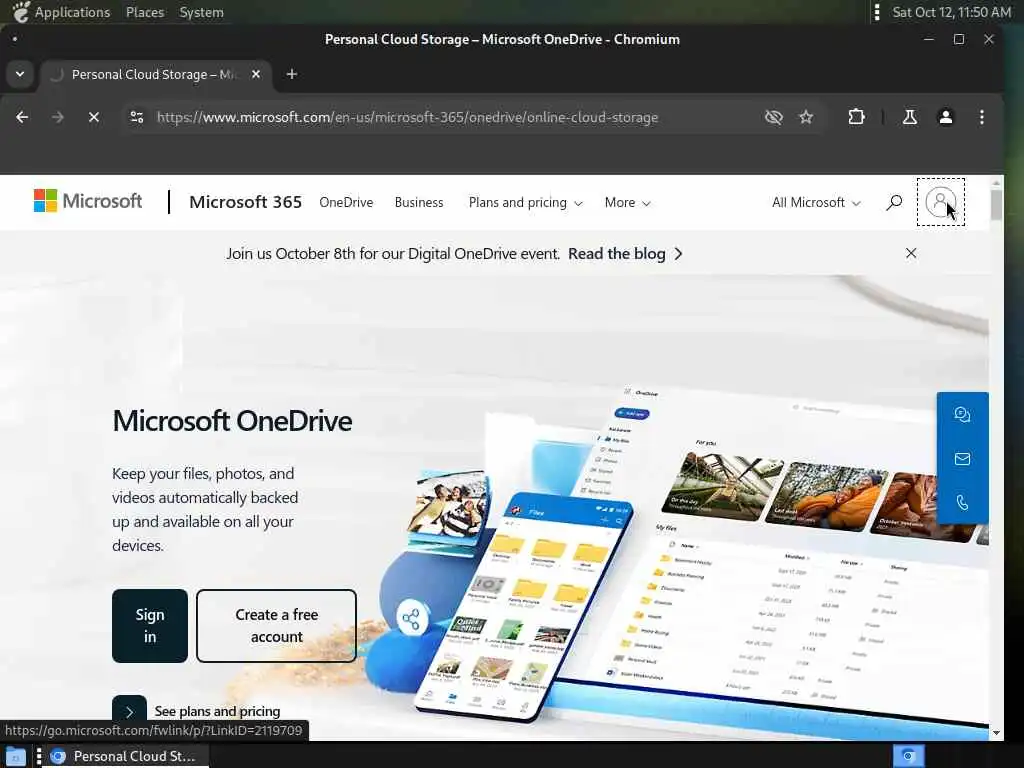Bookmark this page with the star icon
The height and width of the screenshot is (768, 1024).
tap(806, 117)
